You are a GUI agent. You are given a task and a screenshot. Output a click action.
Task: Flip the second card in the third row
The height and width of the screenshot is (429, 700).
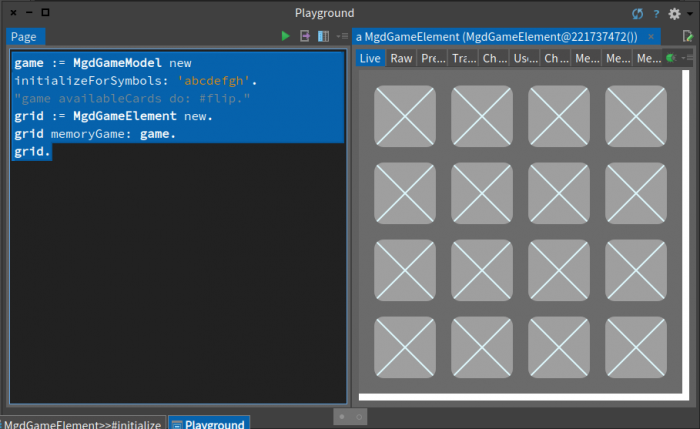(x=482, y=270)
